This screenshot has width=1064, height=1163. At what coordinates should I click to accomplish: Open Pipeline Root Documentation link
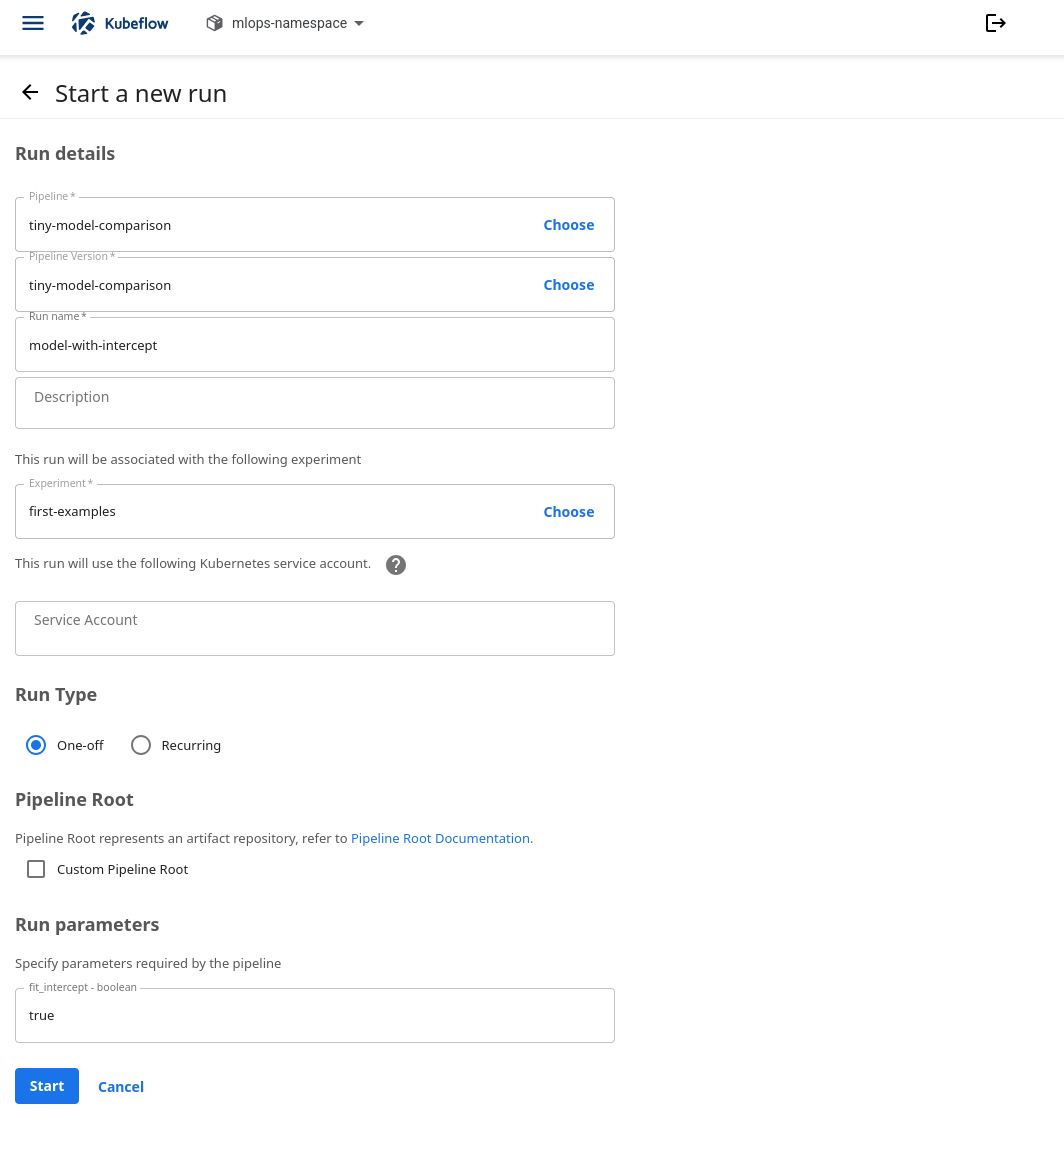click(x=440, y=838)
